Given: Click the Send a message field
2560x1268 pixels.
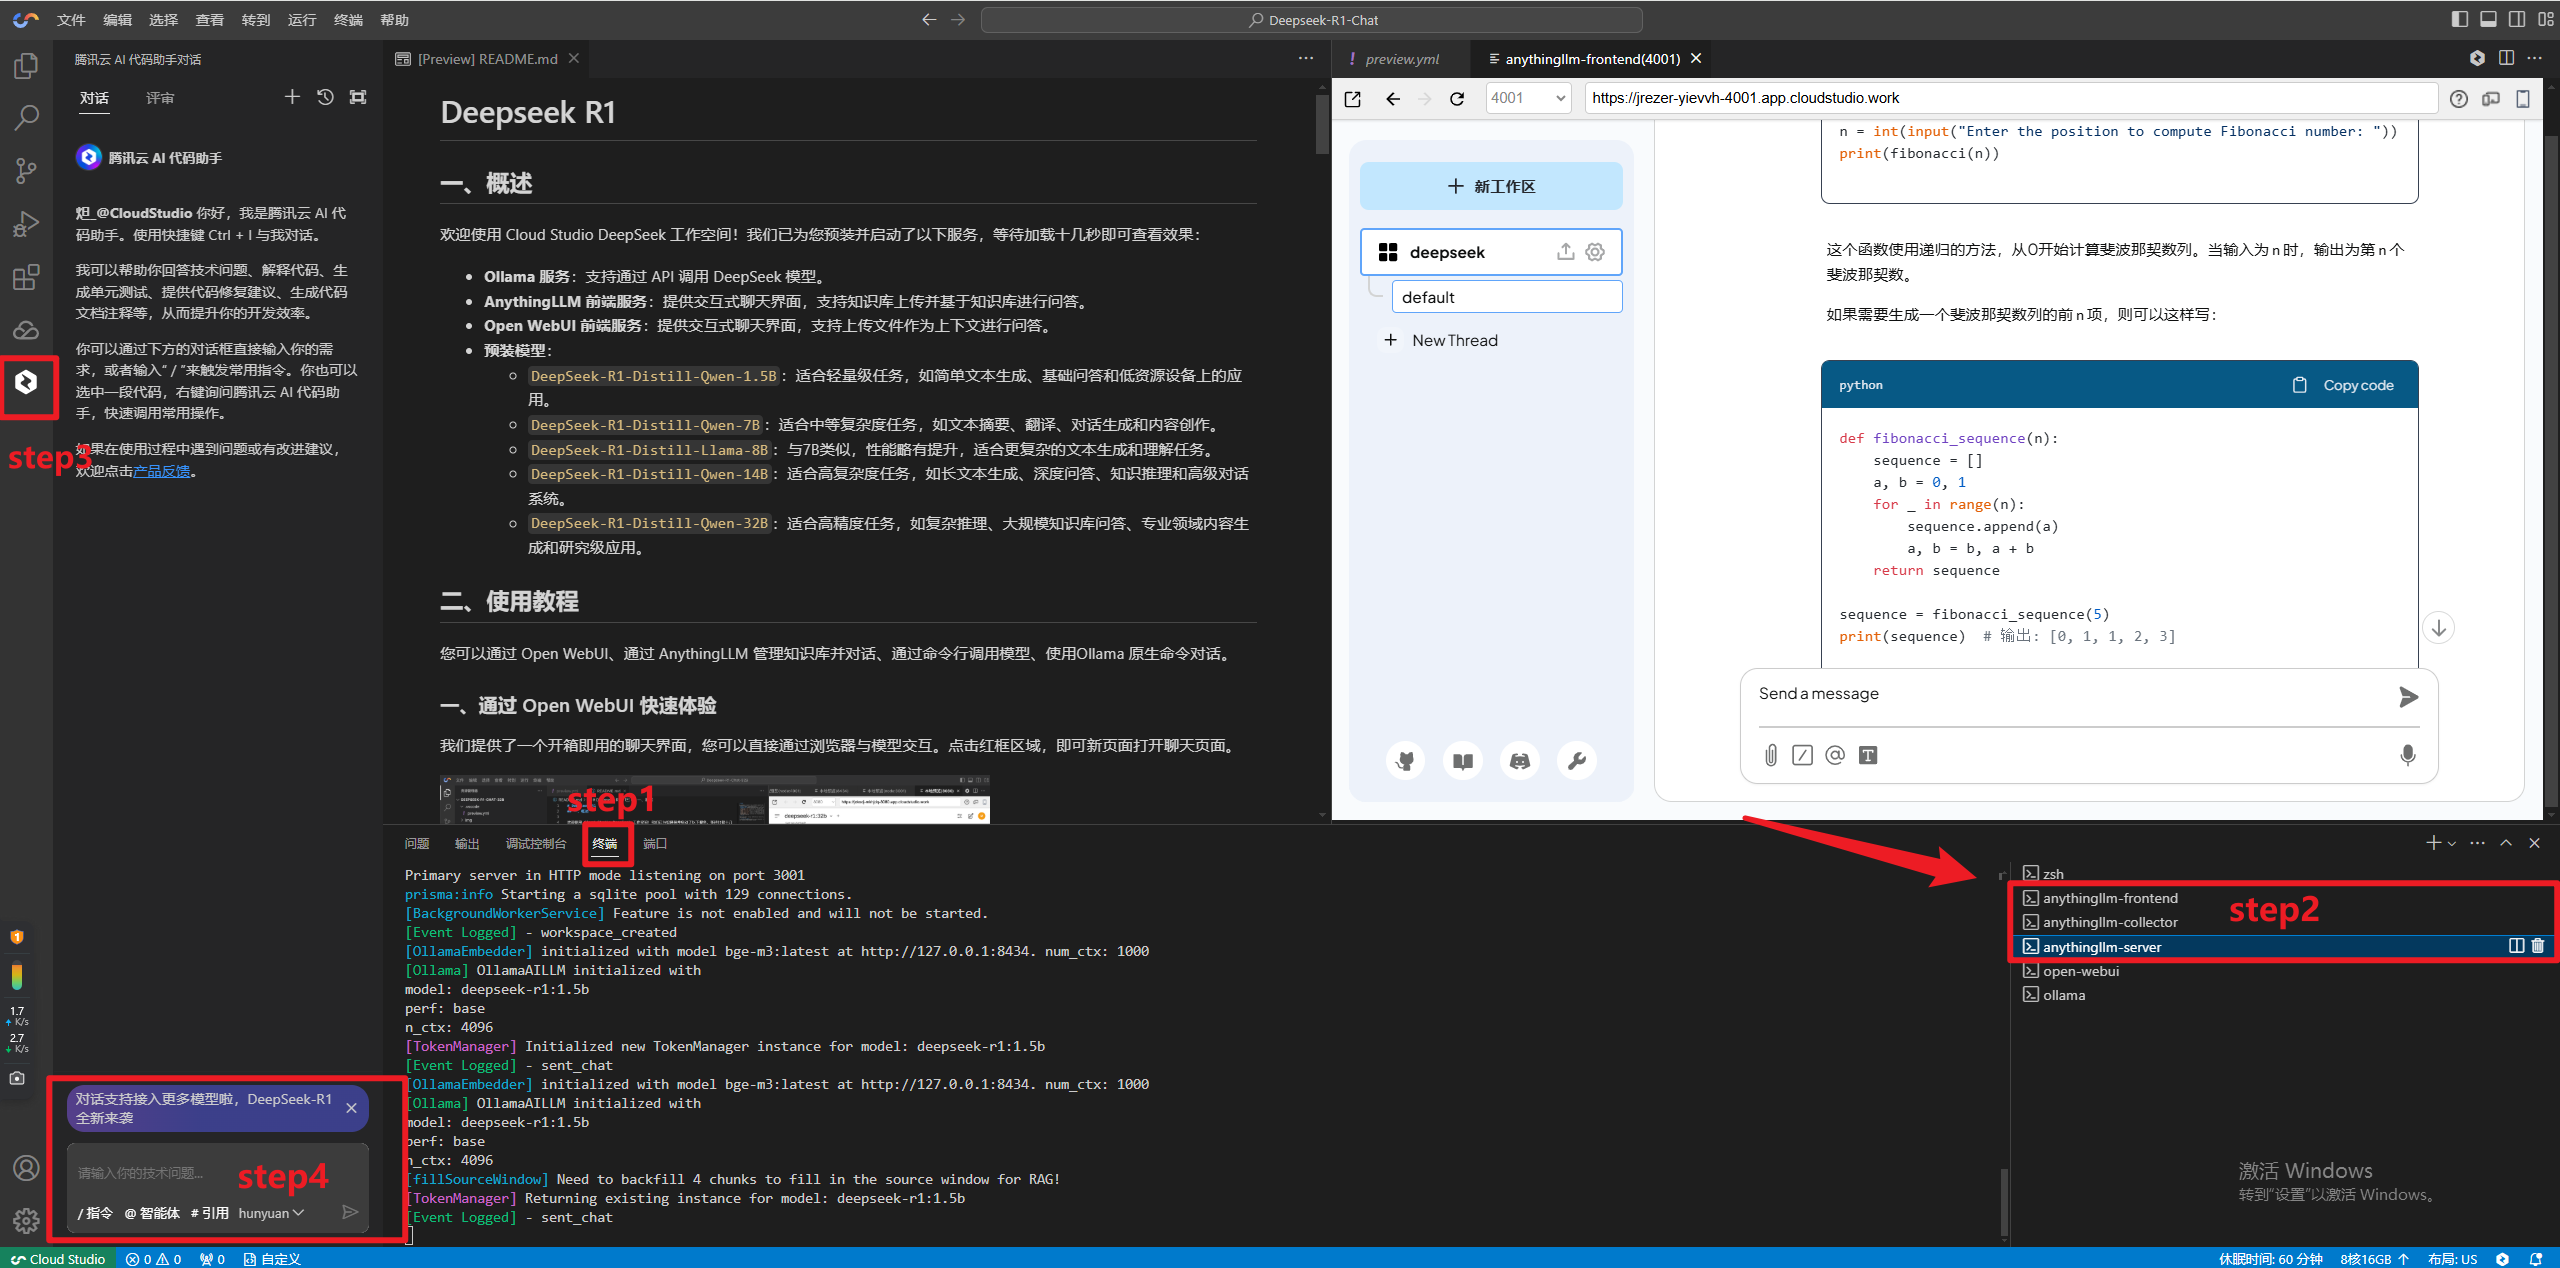Looking at the screenshot, I should (2070, 694).
